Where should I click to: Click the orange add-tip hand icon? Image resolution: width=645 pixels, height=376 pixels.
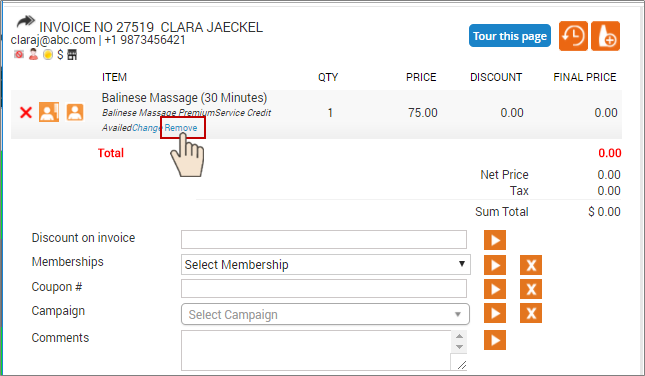[606, 36]
